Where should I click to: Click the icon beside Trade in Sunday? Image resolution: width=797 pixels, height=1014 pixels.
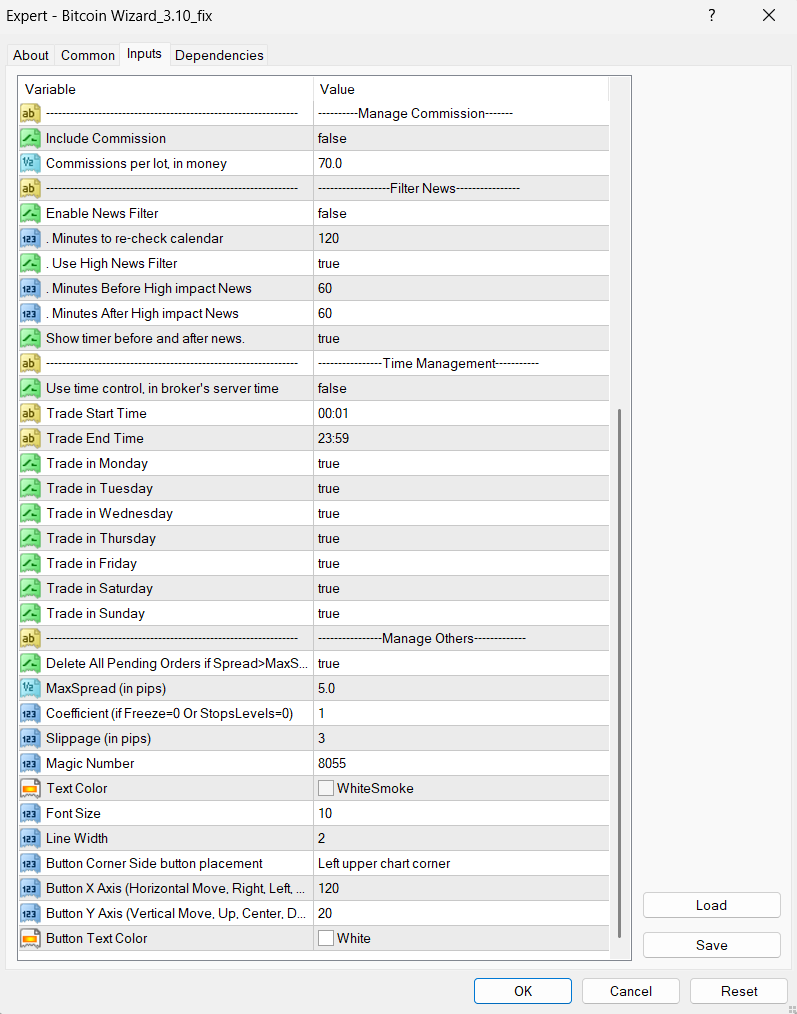[30, 614]
